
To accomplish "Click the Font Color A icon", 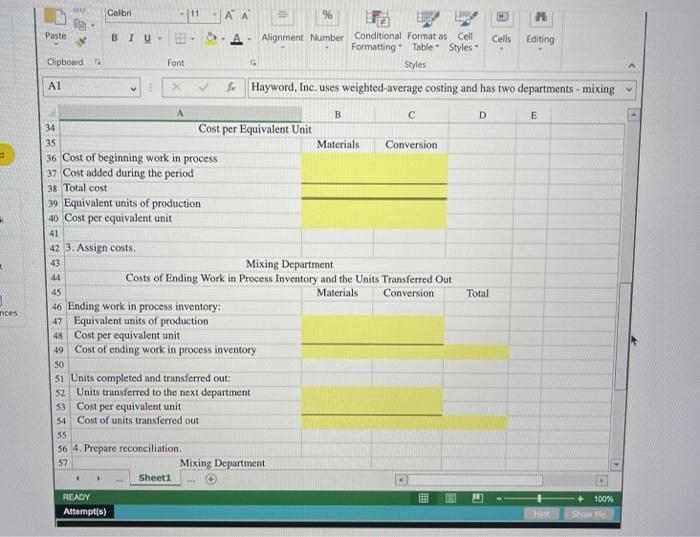I will 237,39.
